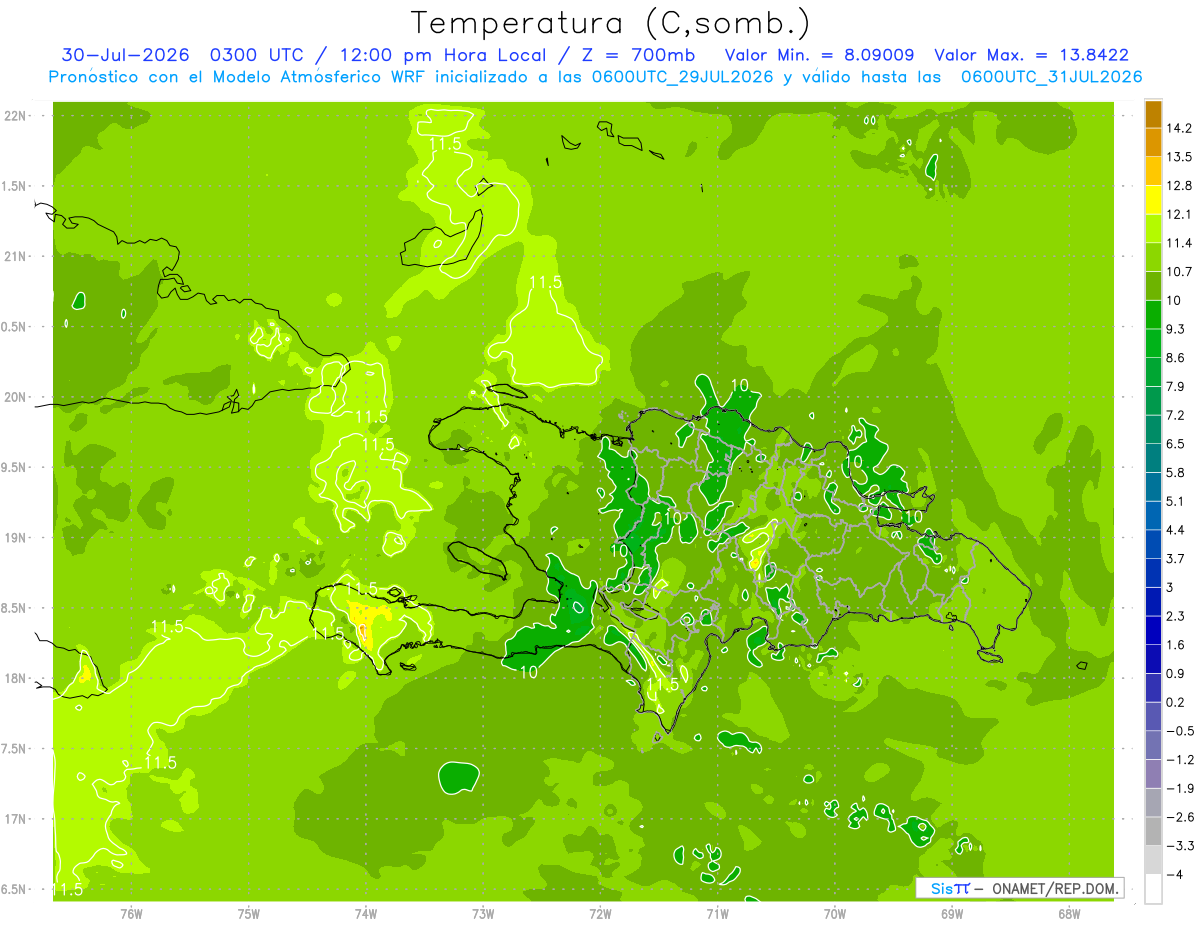Click the 71W longitude tick label

(717, 913)
